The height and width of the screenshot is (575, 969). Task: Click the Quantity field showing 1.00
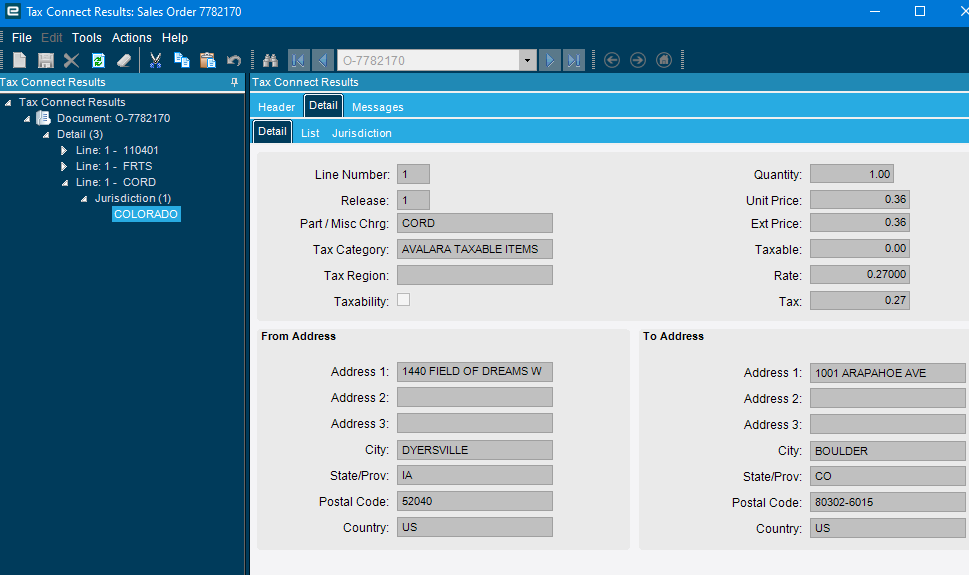pos(852,174)
